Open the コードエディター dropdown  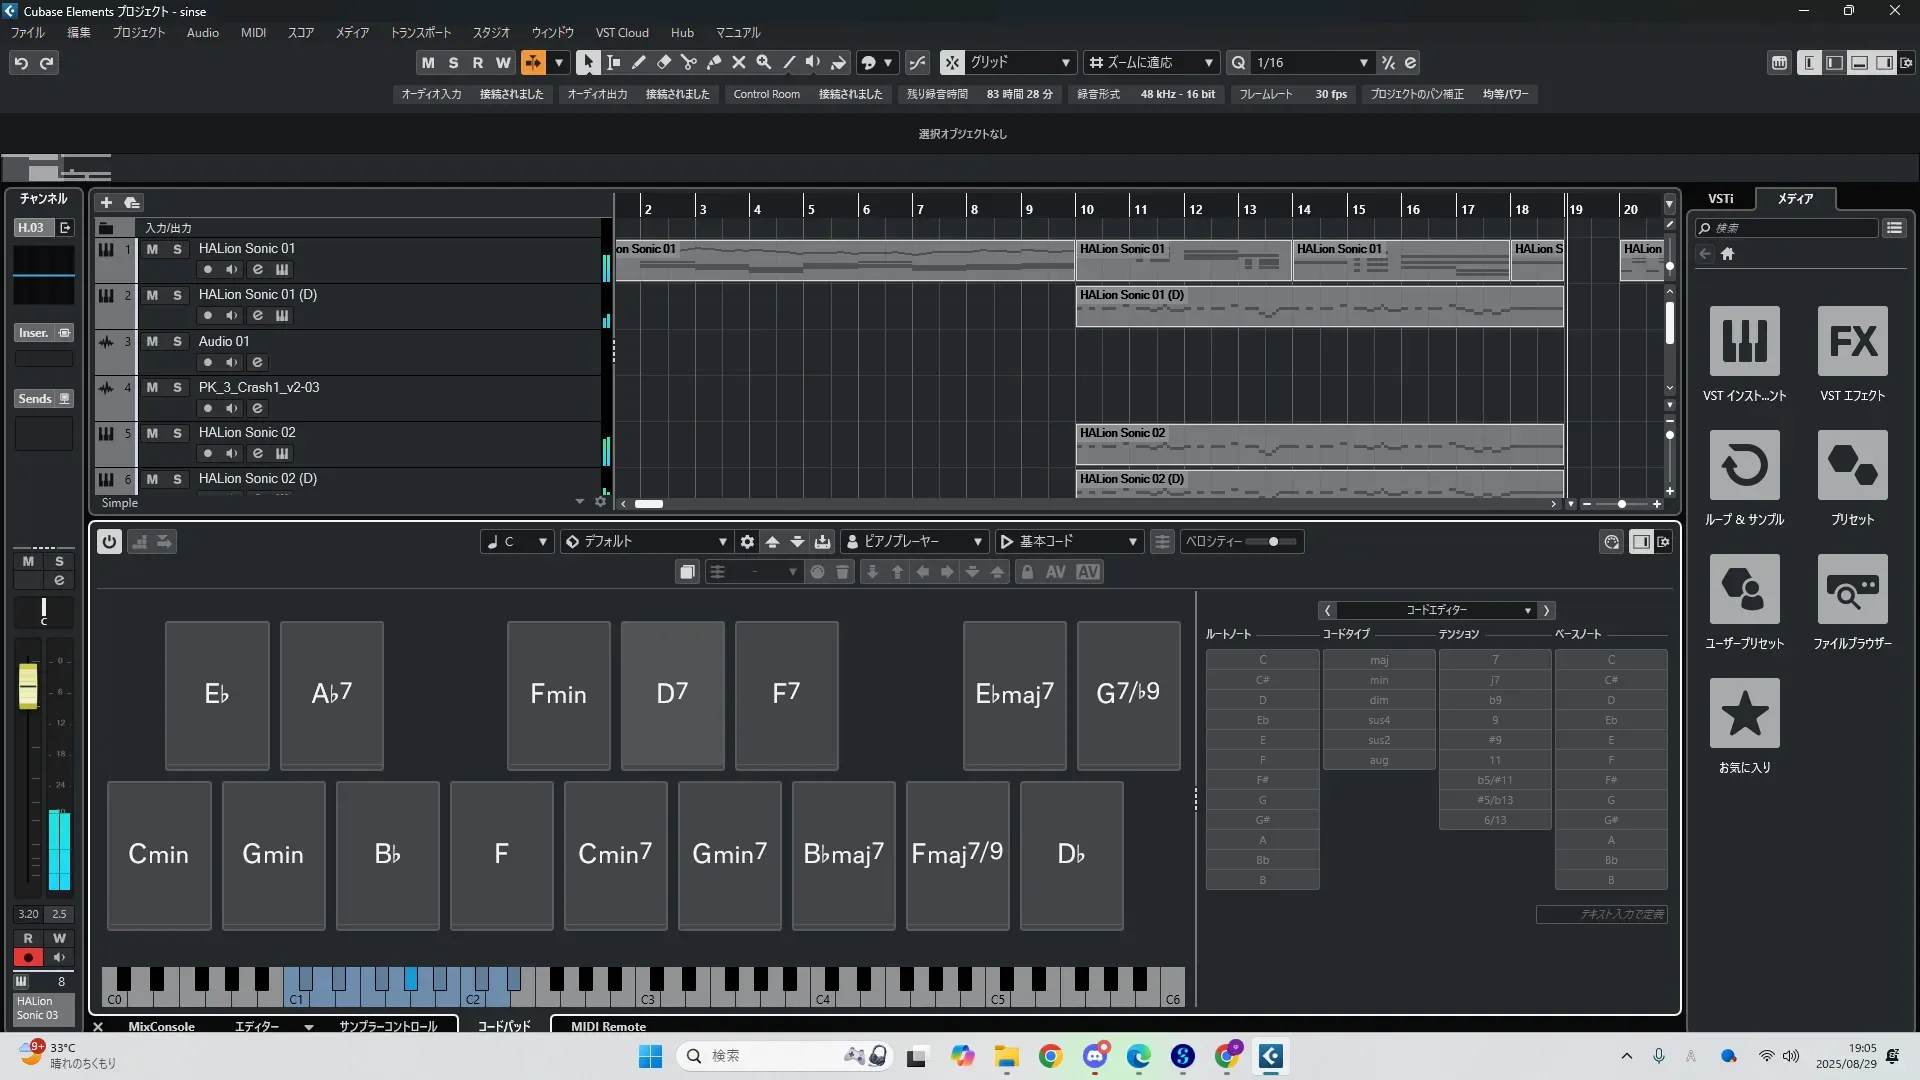click(1436, 610)
